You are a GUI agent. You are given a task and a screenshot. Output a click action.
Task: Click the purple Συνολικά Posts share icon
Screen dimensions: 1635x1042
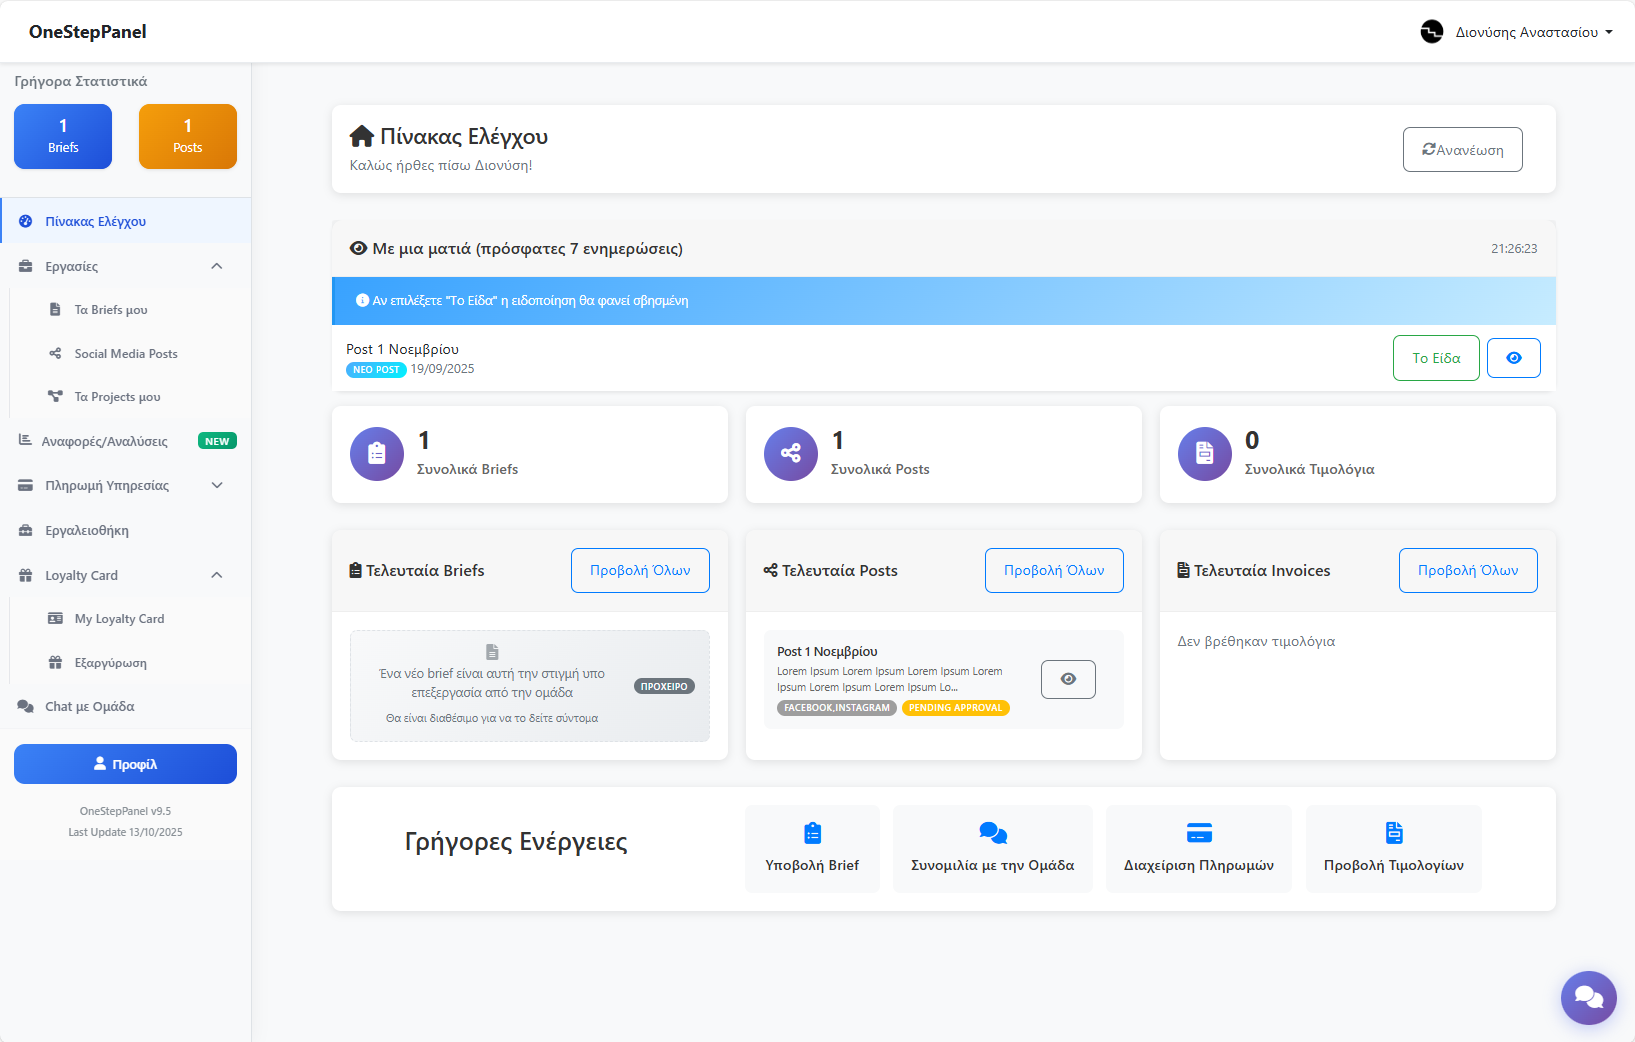[790, 454]
